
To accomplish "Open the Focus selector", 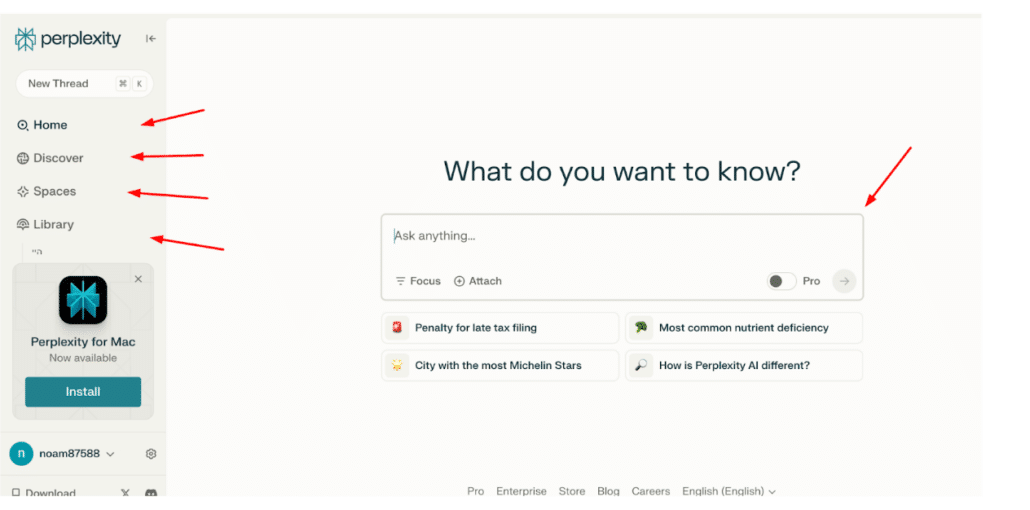I will point(418,281).
